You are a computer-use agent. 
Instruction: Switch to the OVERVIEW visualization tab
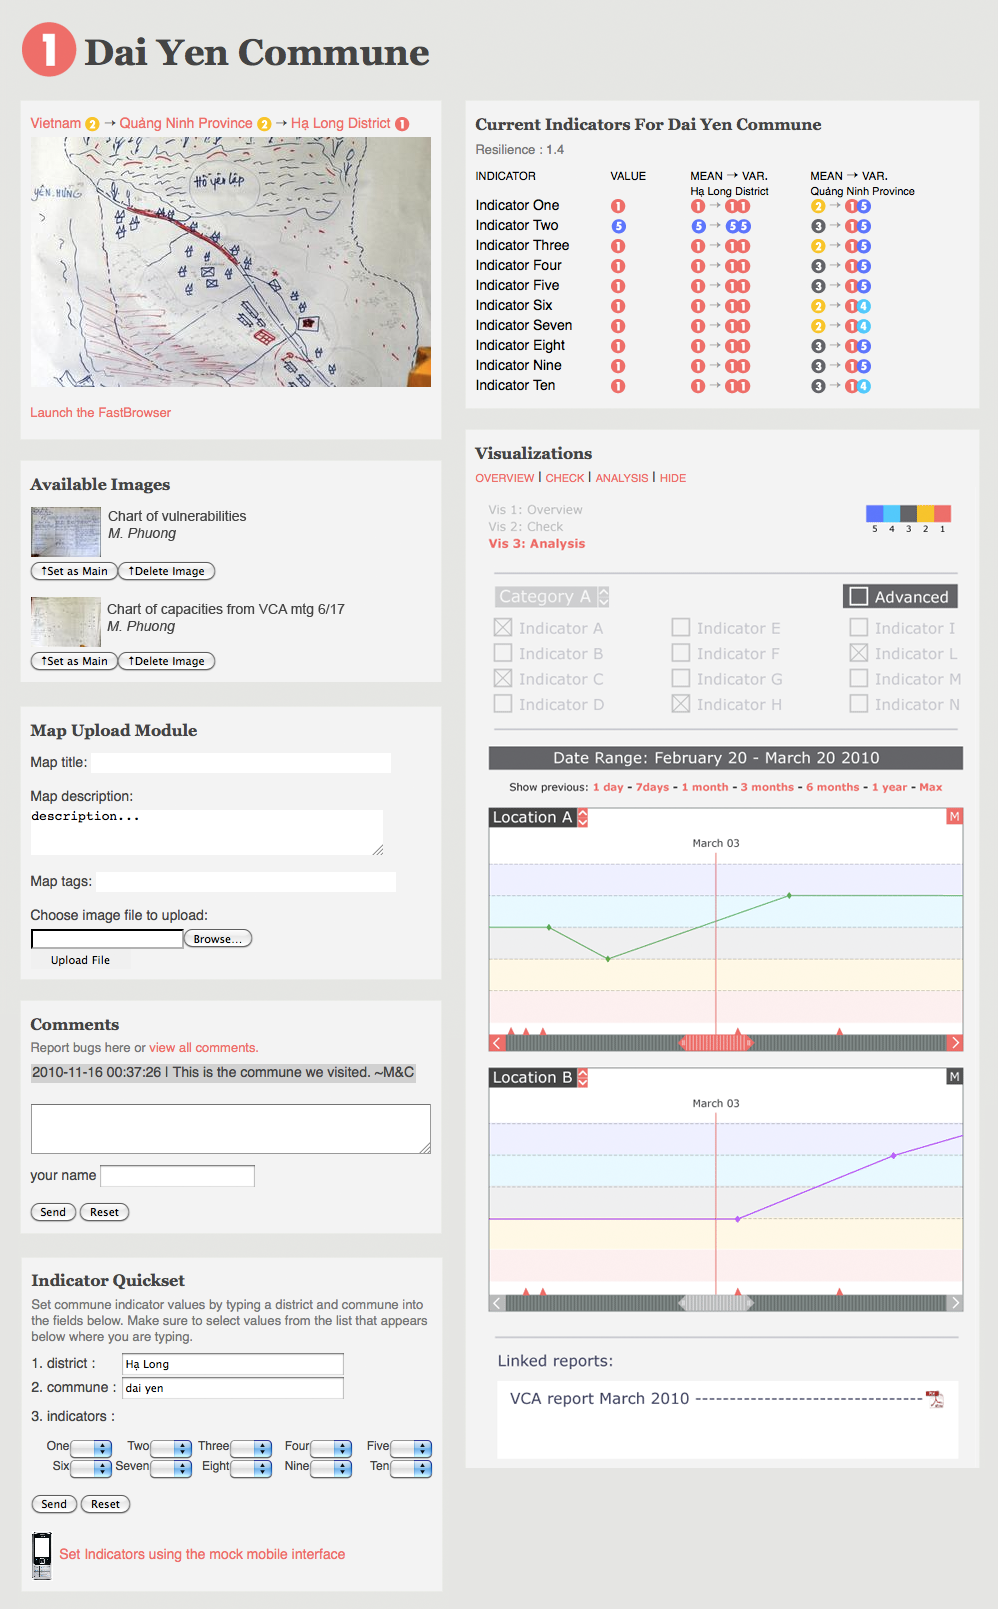point(504,478)
